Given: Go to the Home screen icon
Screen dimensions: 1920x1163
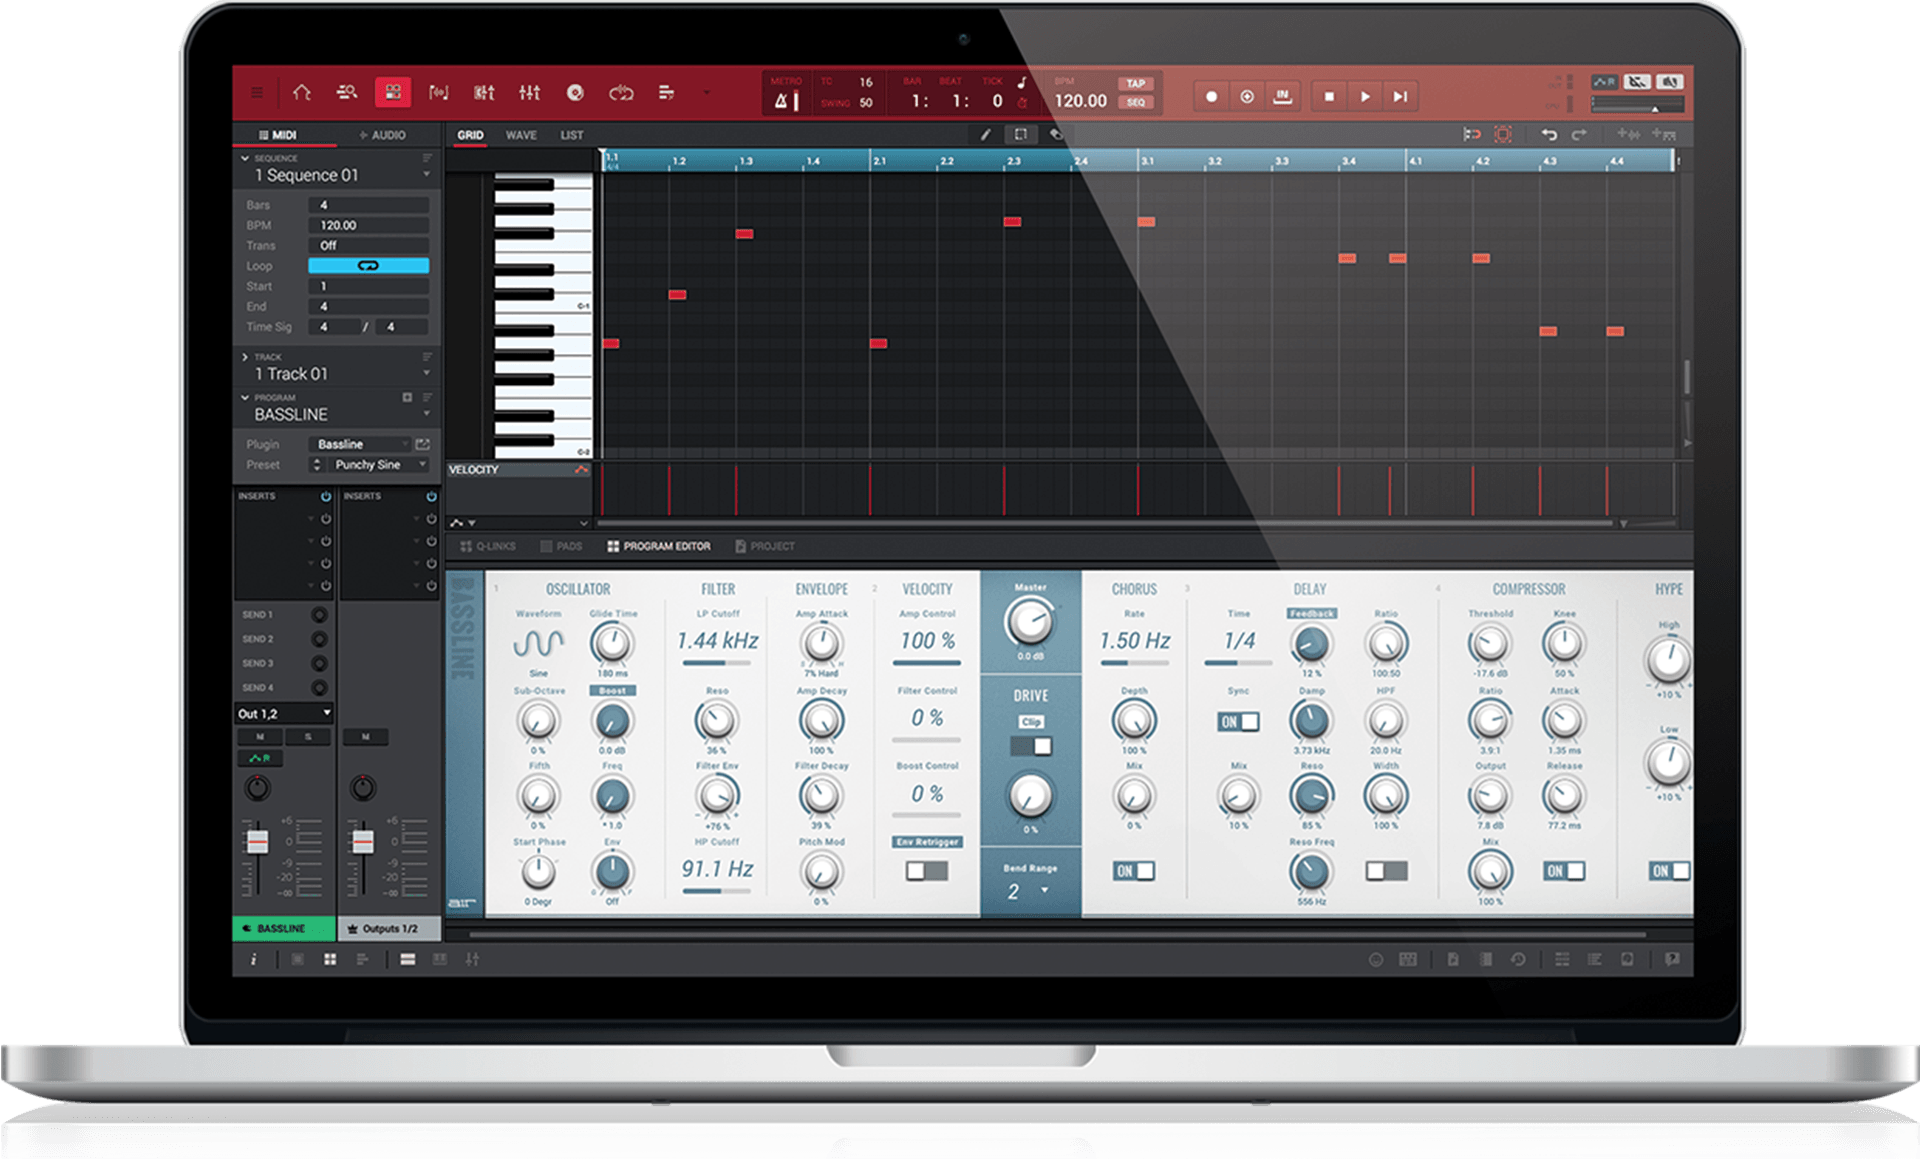Looking at the screenshot, I should pos(301,93).
